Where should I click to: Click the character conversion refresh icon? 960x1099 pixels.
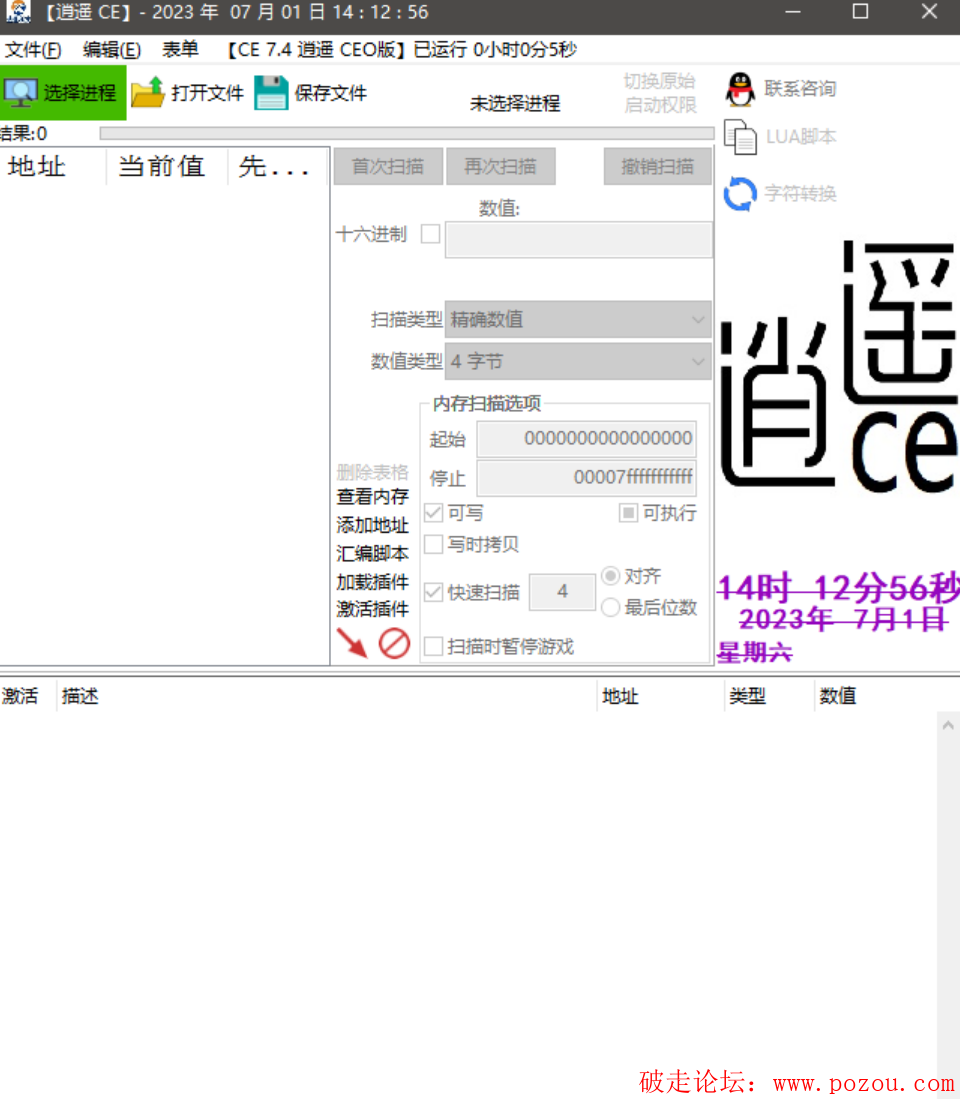tap(740, 193)
